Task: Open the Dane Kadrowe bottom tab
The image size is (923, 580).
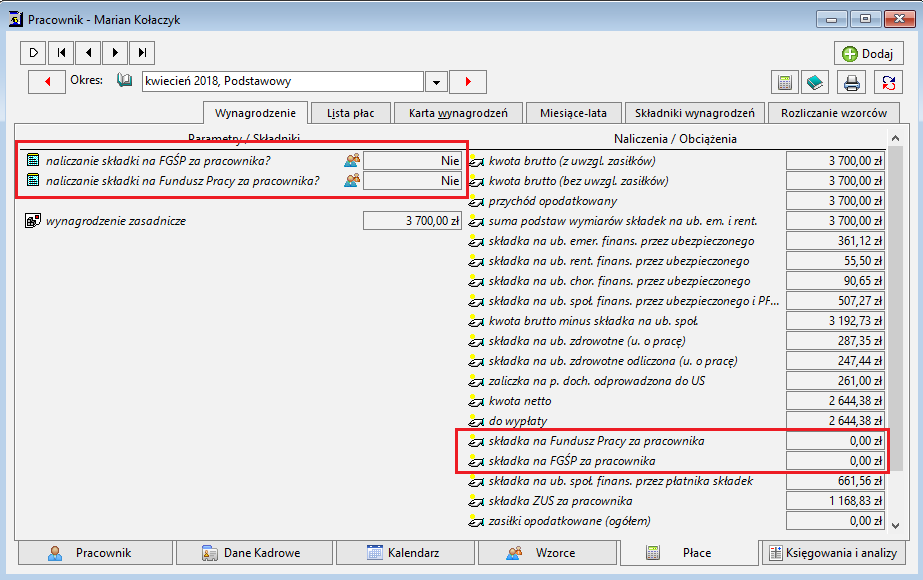Action: tap(254, 553)
